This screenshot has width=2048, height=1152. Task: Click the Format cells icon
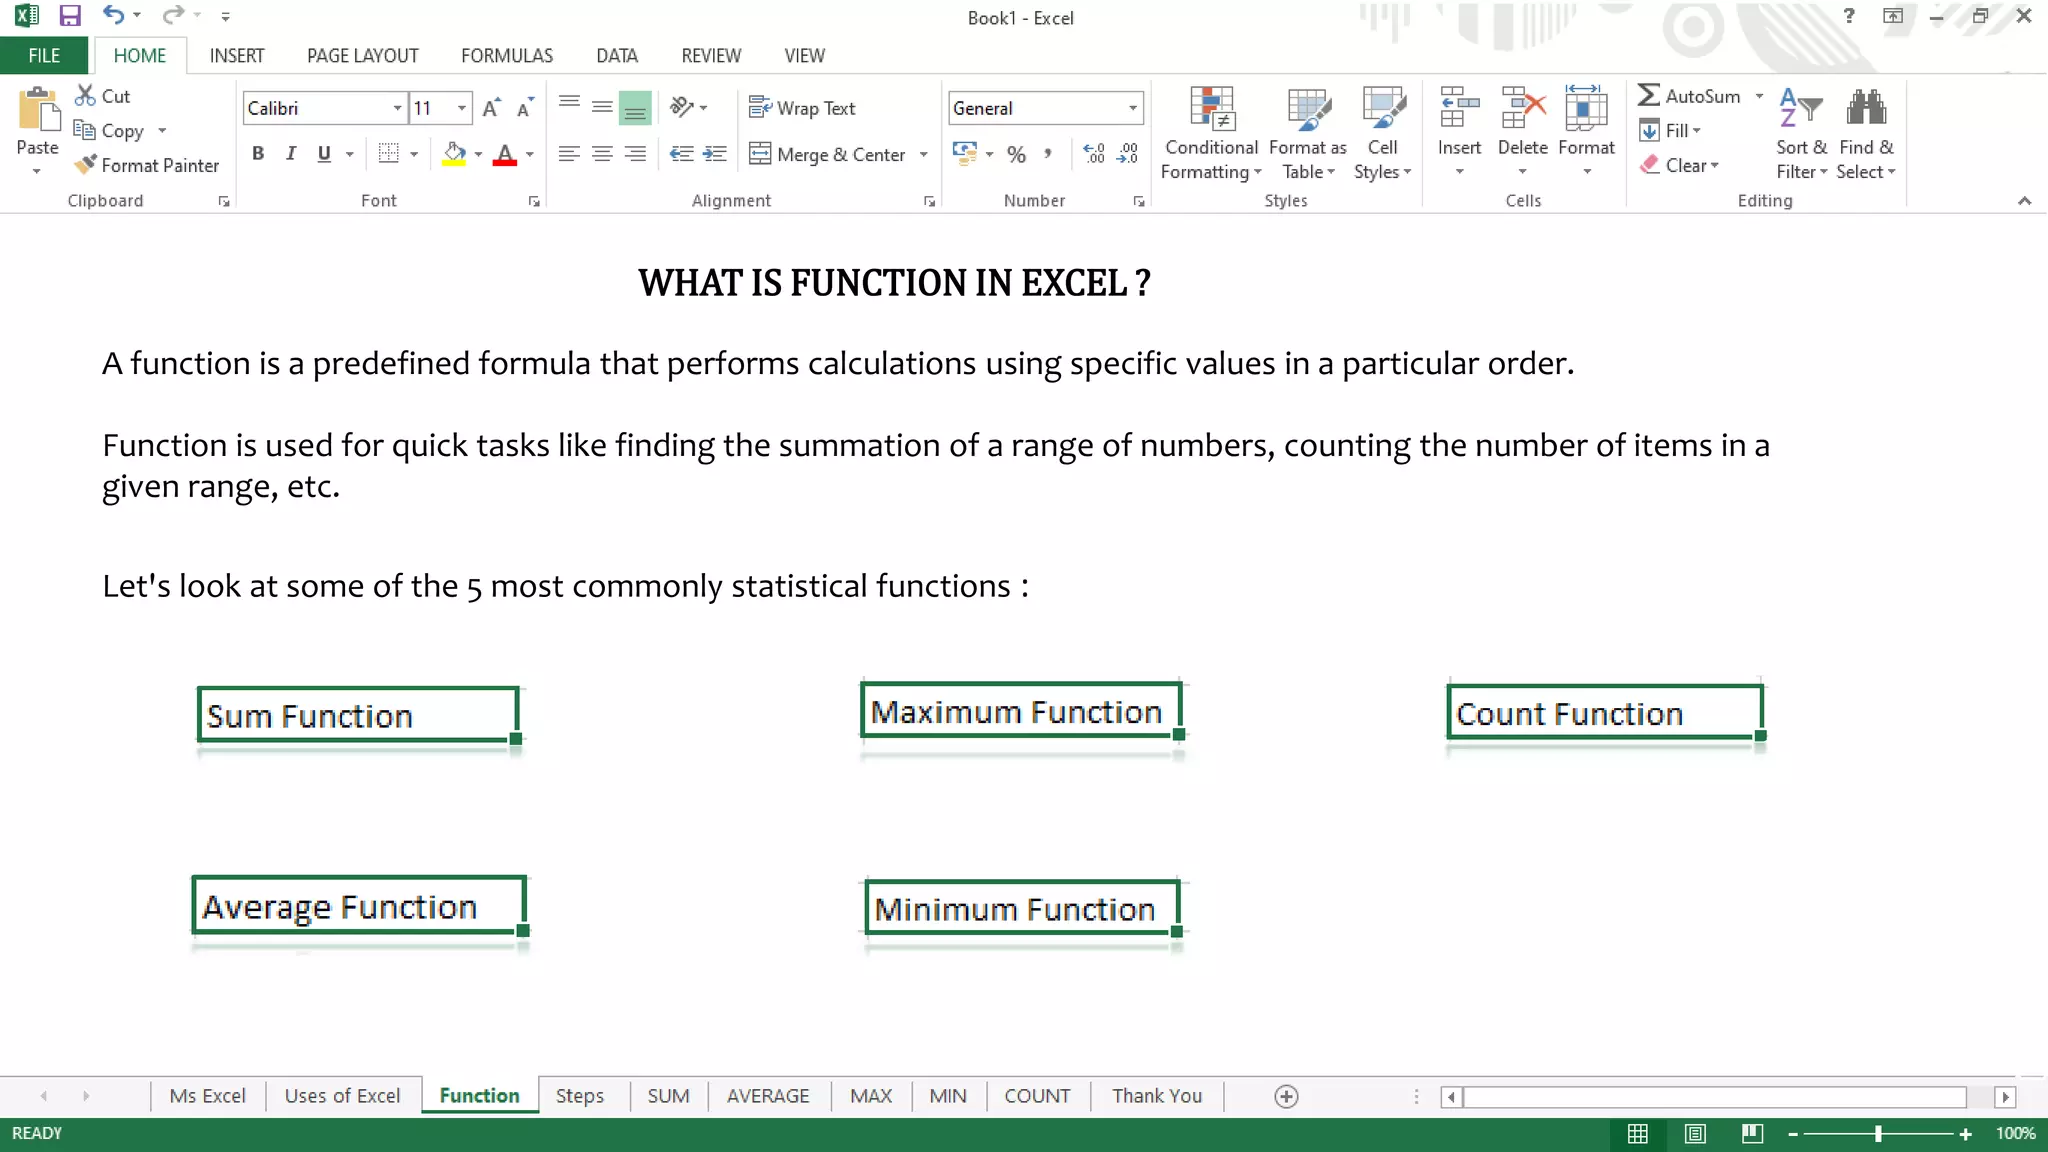[x=1586, y=108]
